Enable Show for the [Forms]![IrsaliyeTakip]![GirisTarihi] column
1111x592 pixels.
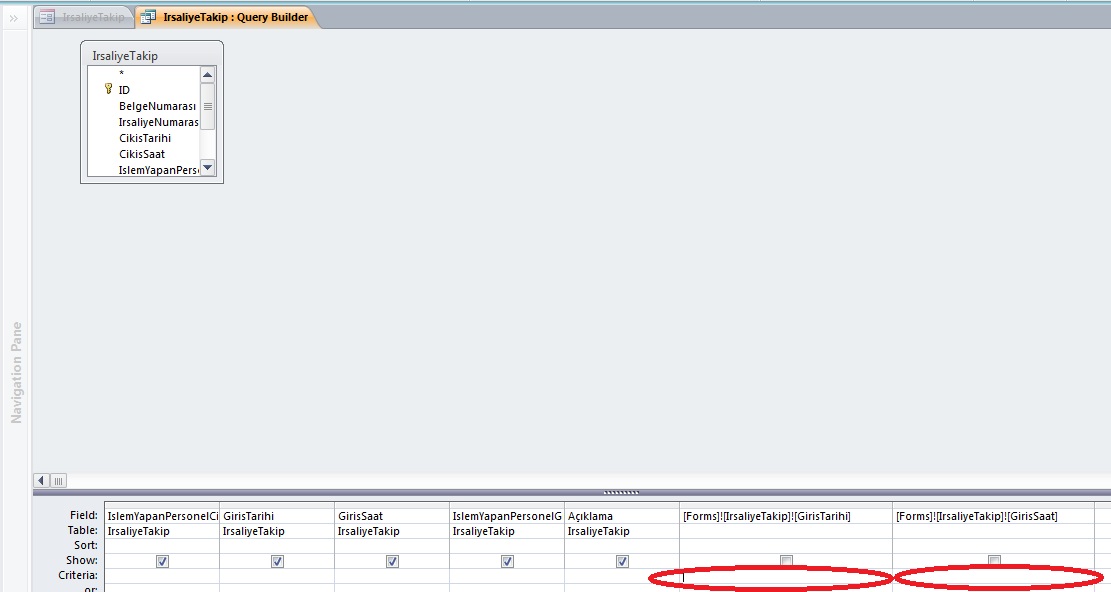point(786,562)
